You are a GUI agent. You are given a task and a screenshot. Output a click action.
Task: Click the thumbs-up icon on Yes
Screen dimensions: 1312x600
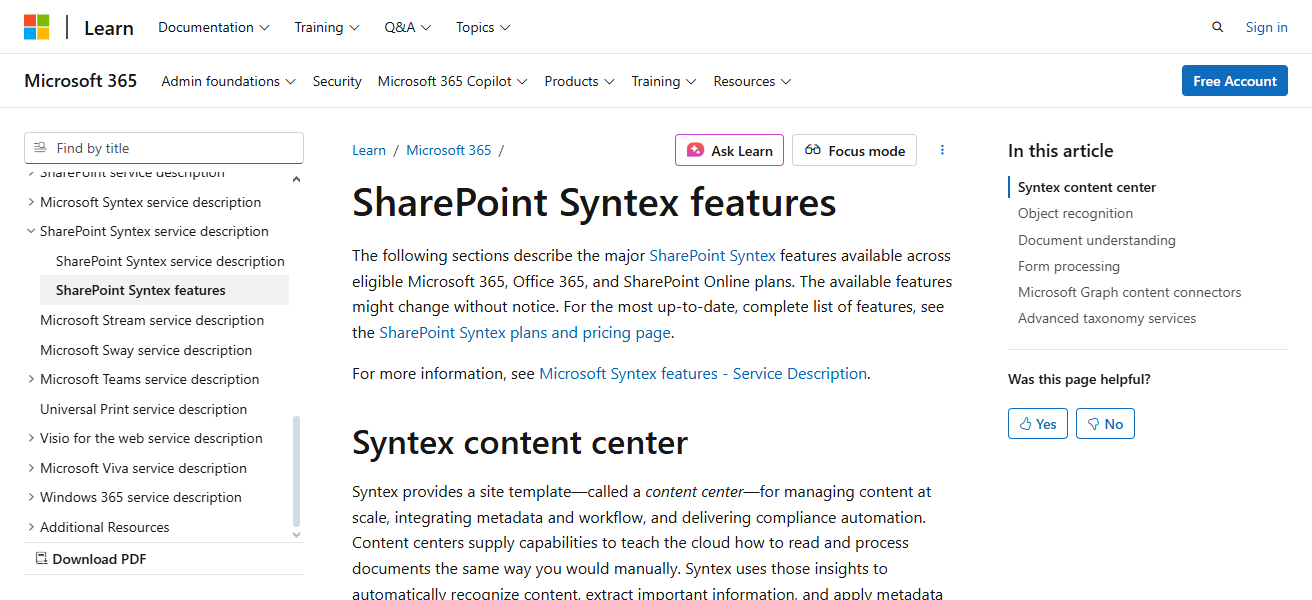1026,423
